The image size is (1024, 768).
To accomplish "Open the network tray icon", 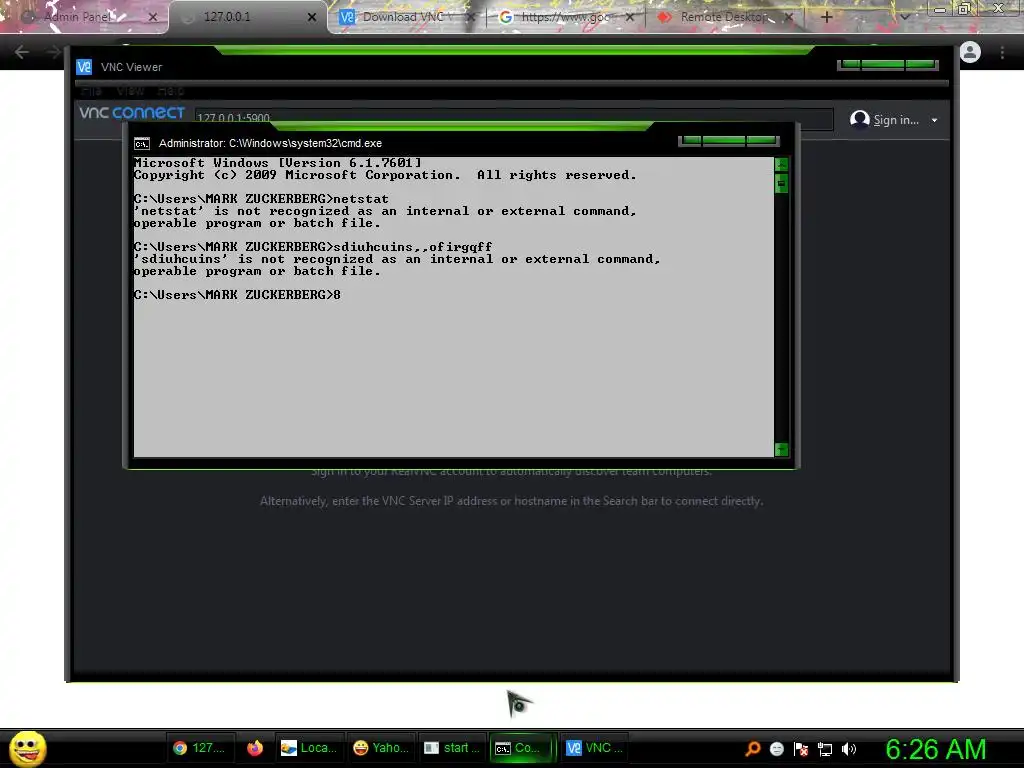I will pyautogui.click(x=825, y=749).
